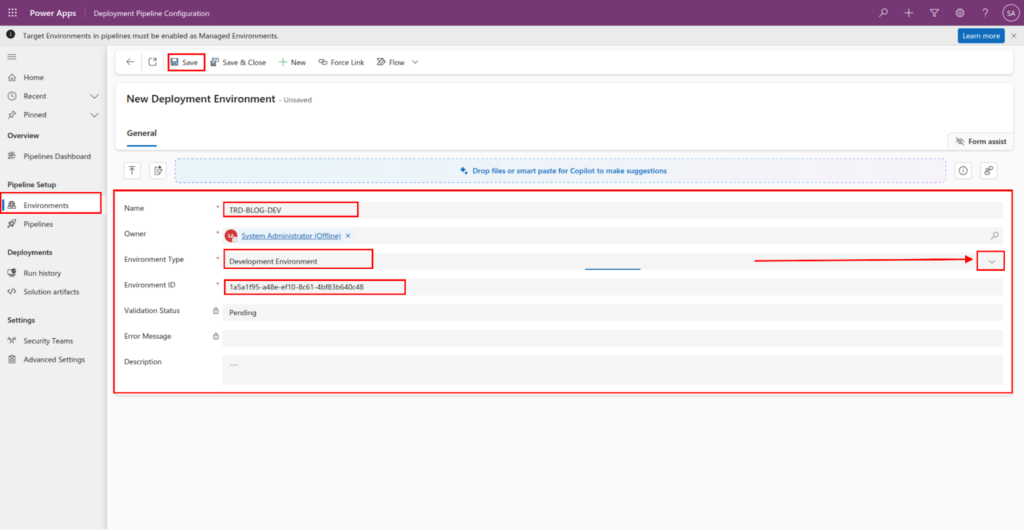This screenshot has height=530, width=1024.
Task: Expand the Environment Type dropdown chevron
Action: click(x=992, y=261)
